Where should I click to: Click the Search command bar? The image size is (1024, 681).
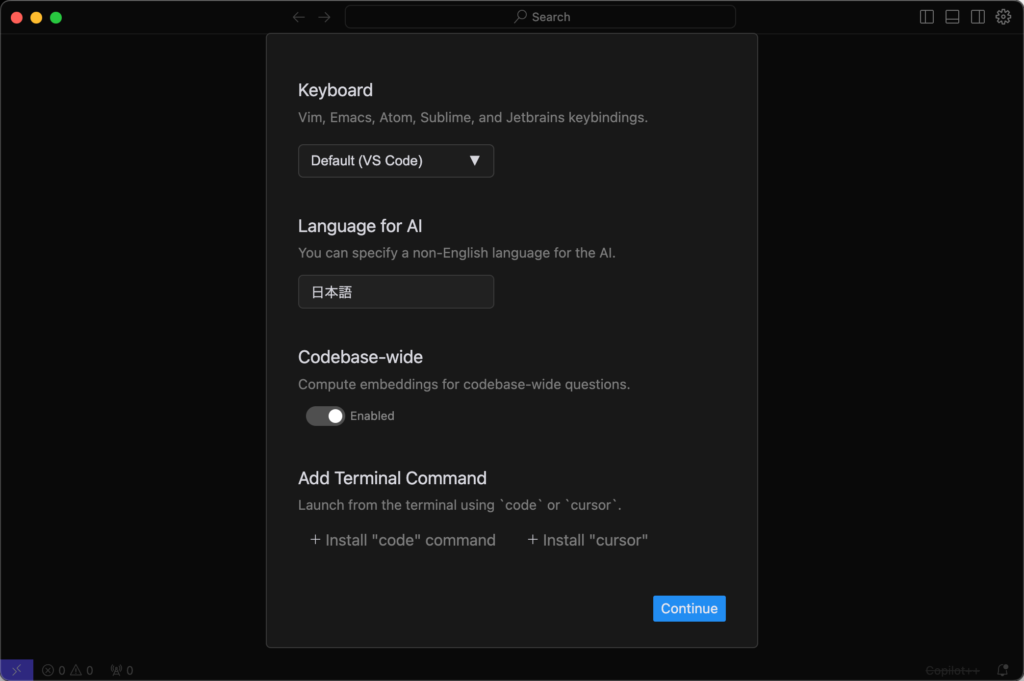pos(540,17)
